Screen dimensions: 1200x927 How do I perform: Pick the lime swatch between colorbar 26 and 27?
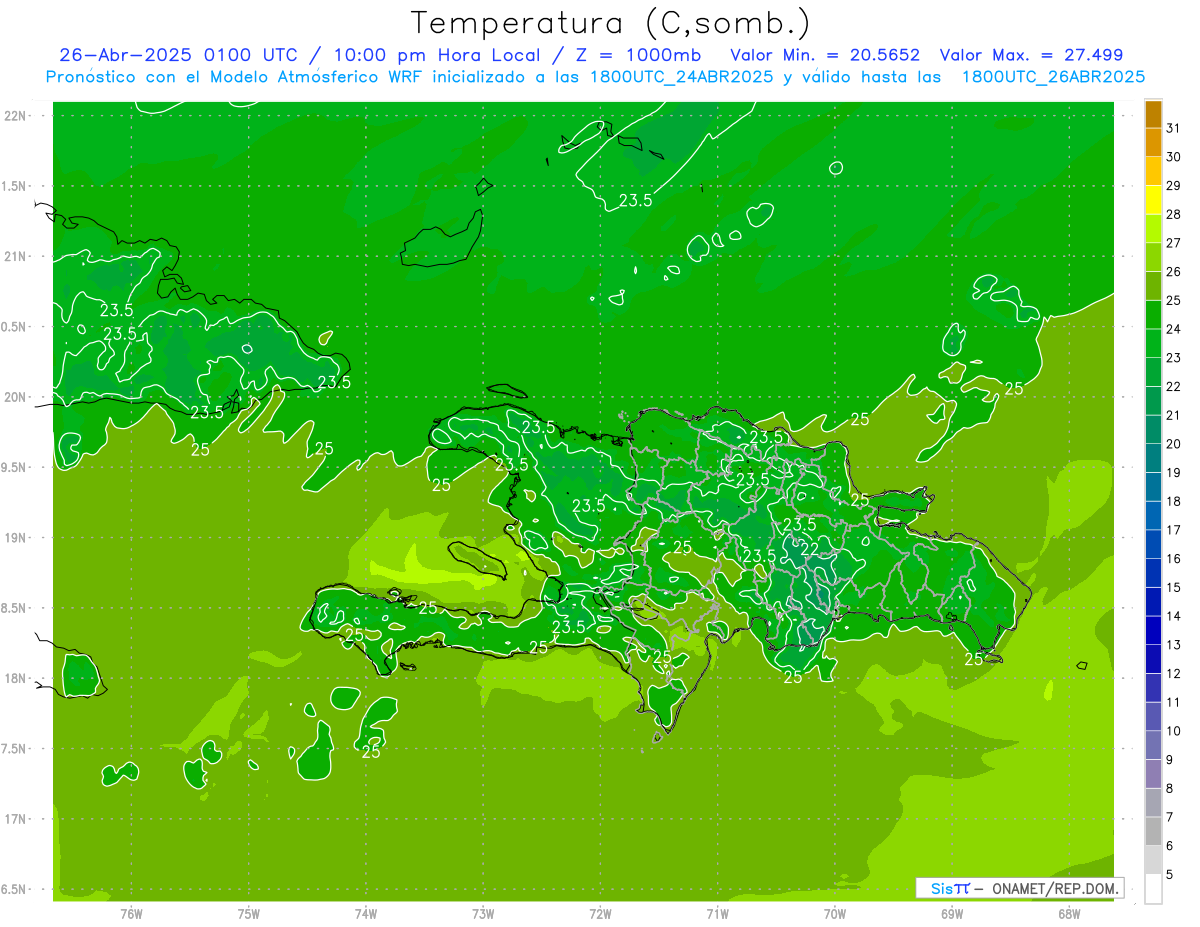[x=1153, y=257]
